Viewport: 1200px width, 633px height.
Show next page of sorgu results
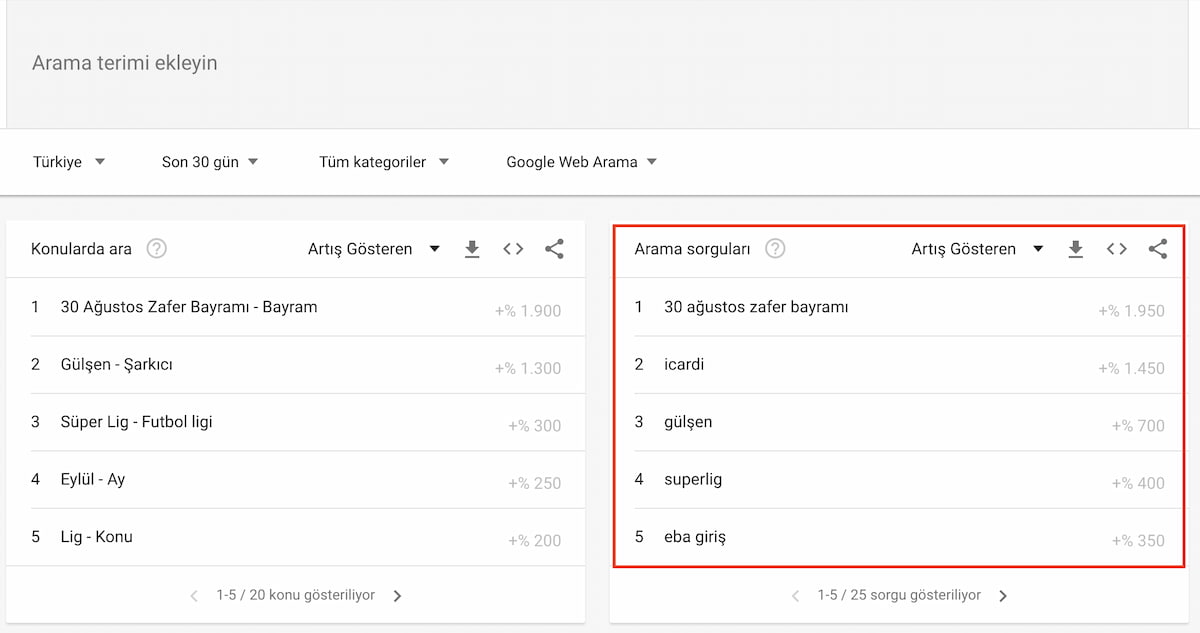pyautogui.click(x=1002, y=594)
